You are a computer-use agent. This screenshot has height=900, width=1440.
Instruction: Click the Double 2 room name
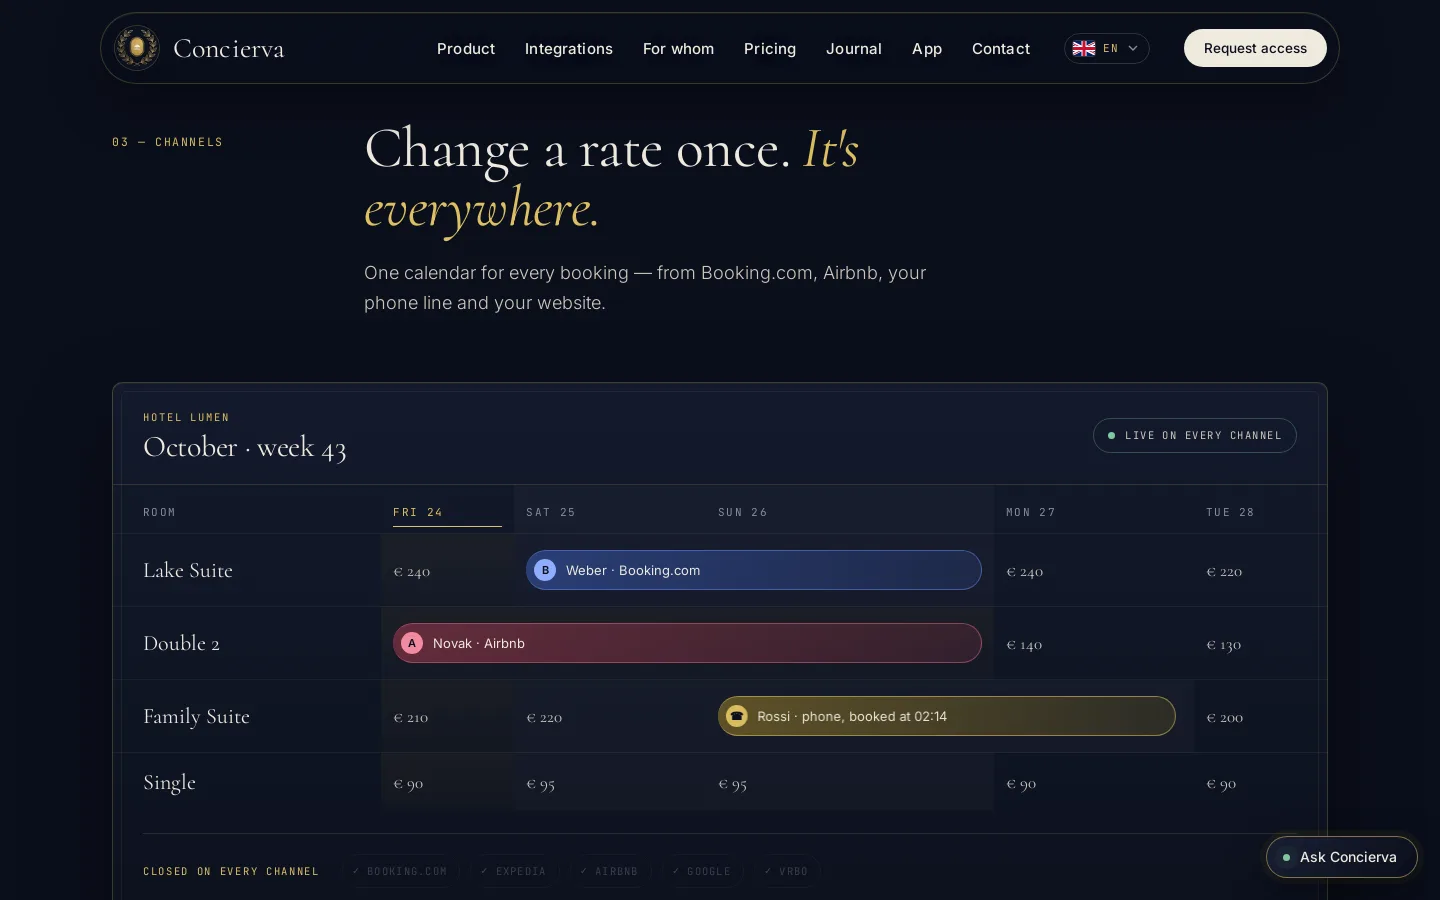click(181, 643)
